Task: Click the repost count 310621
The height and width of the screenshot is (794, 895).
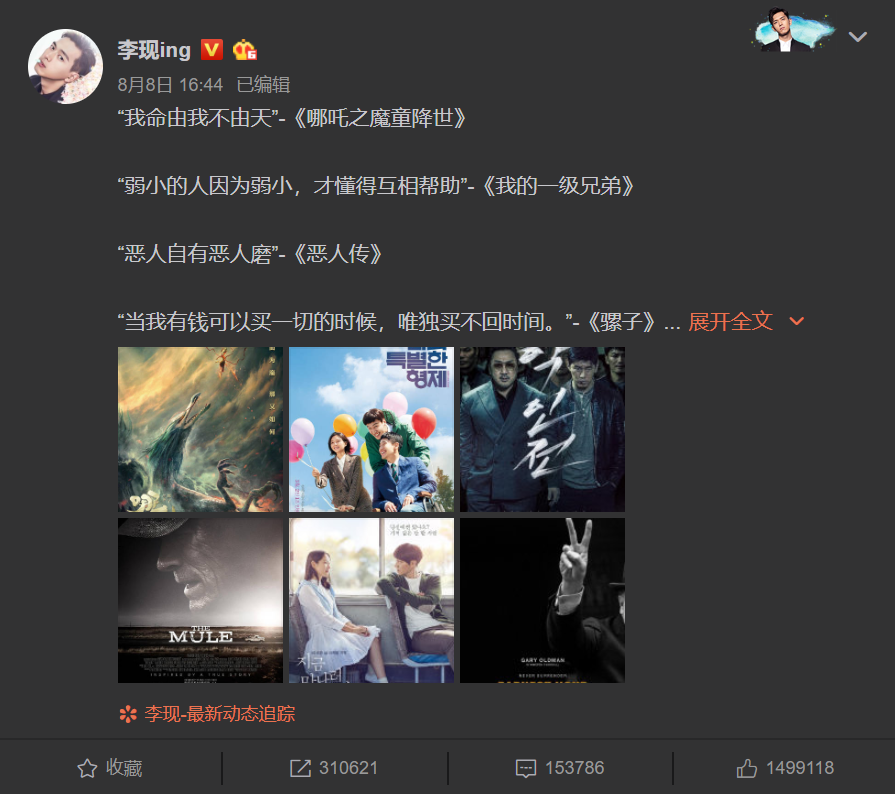Action: pos(348,768)
